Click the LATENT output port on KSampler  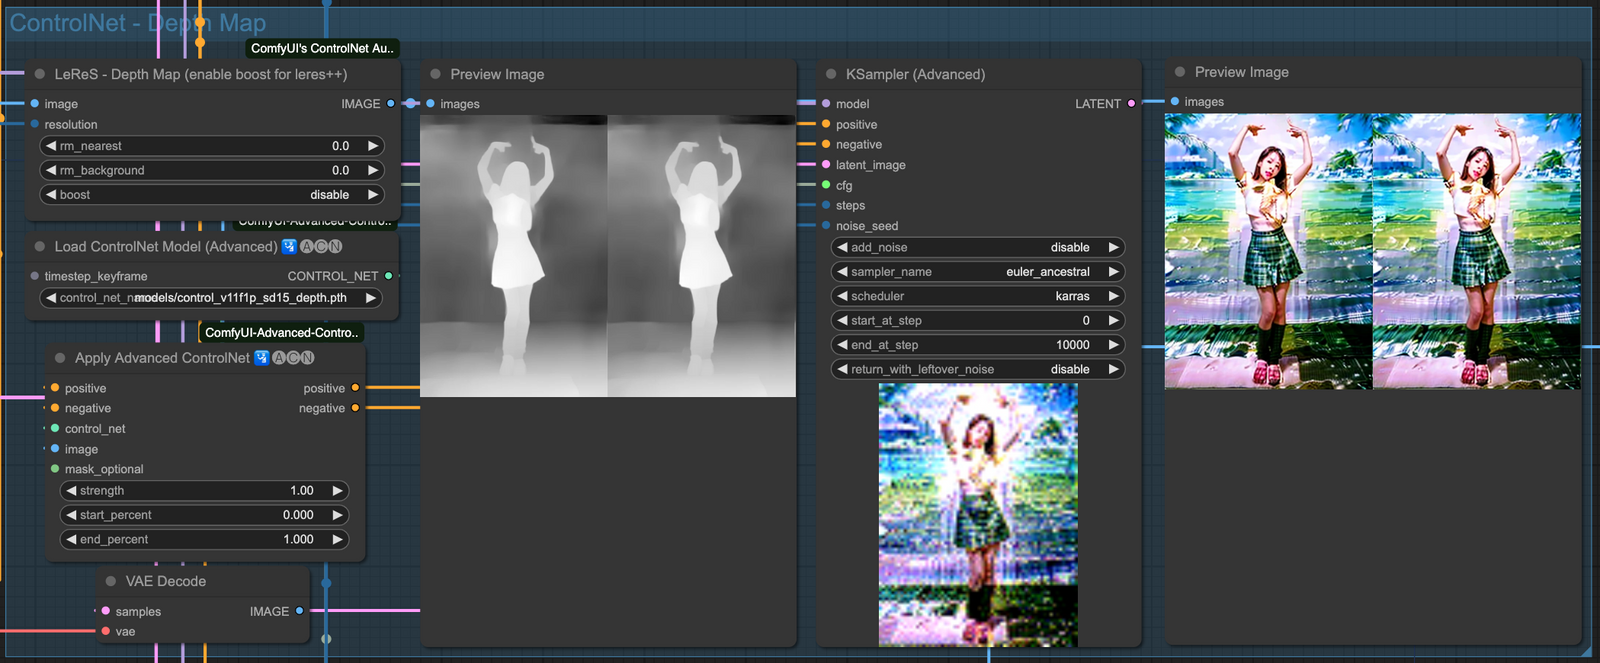click(x=1131, y=104)
